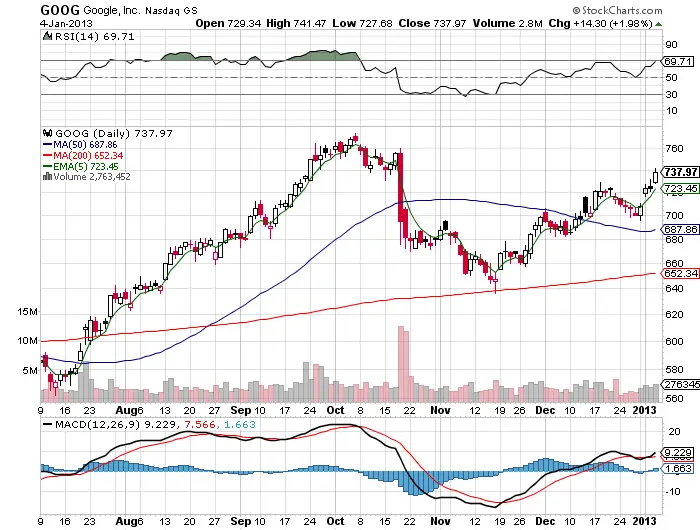Image resolution: width=700 pixels, height=530 pixels.
Task: Click the tallest red volume bar in October
Action: coord(400,364)
